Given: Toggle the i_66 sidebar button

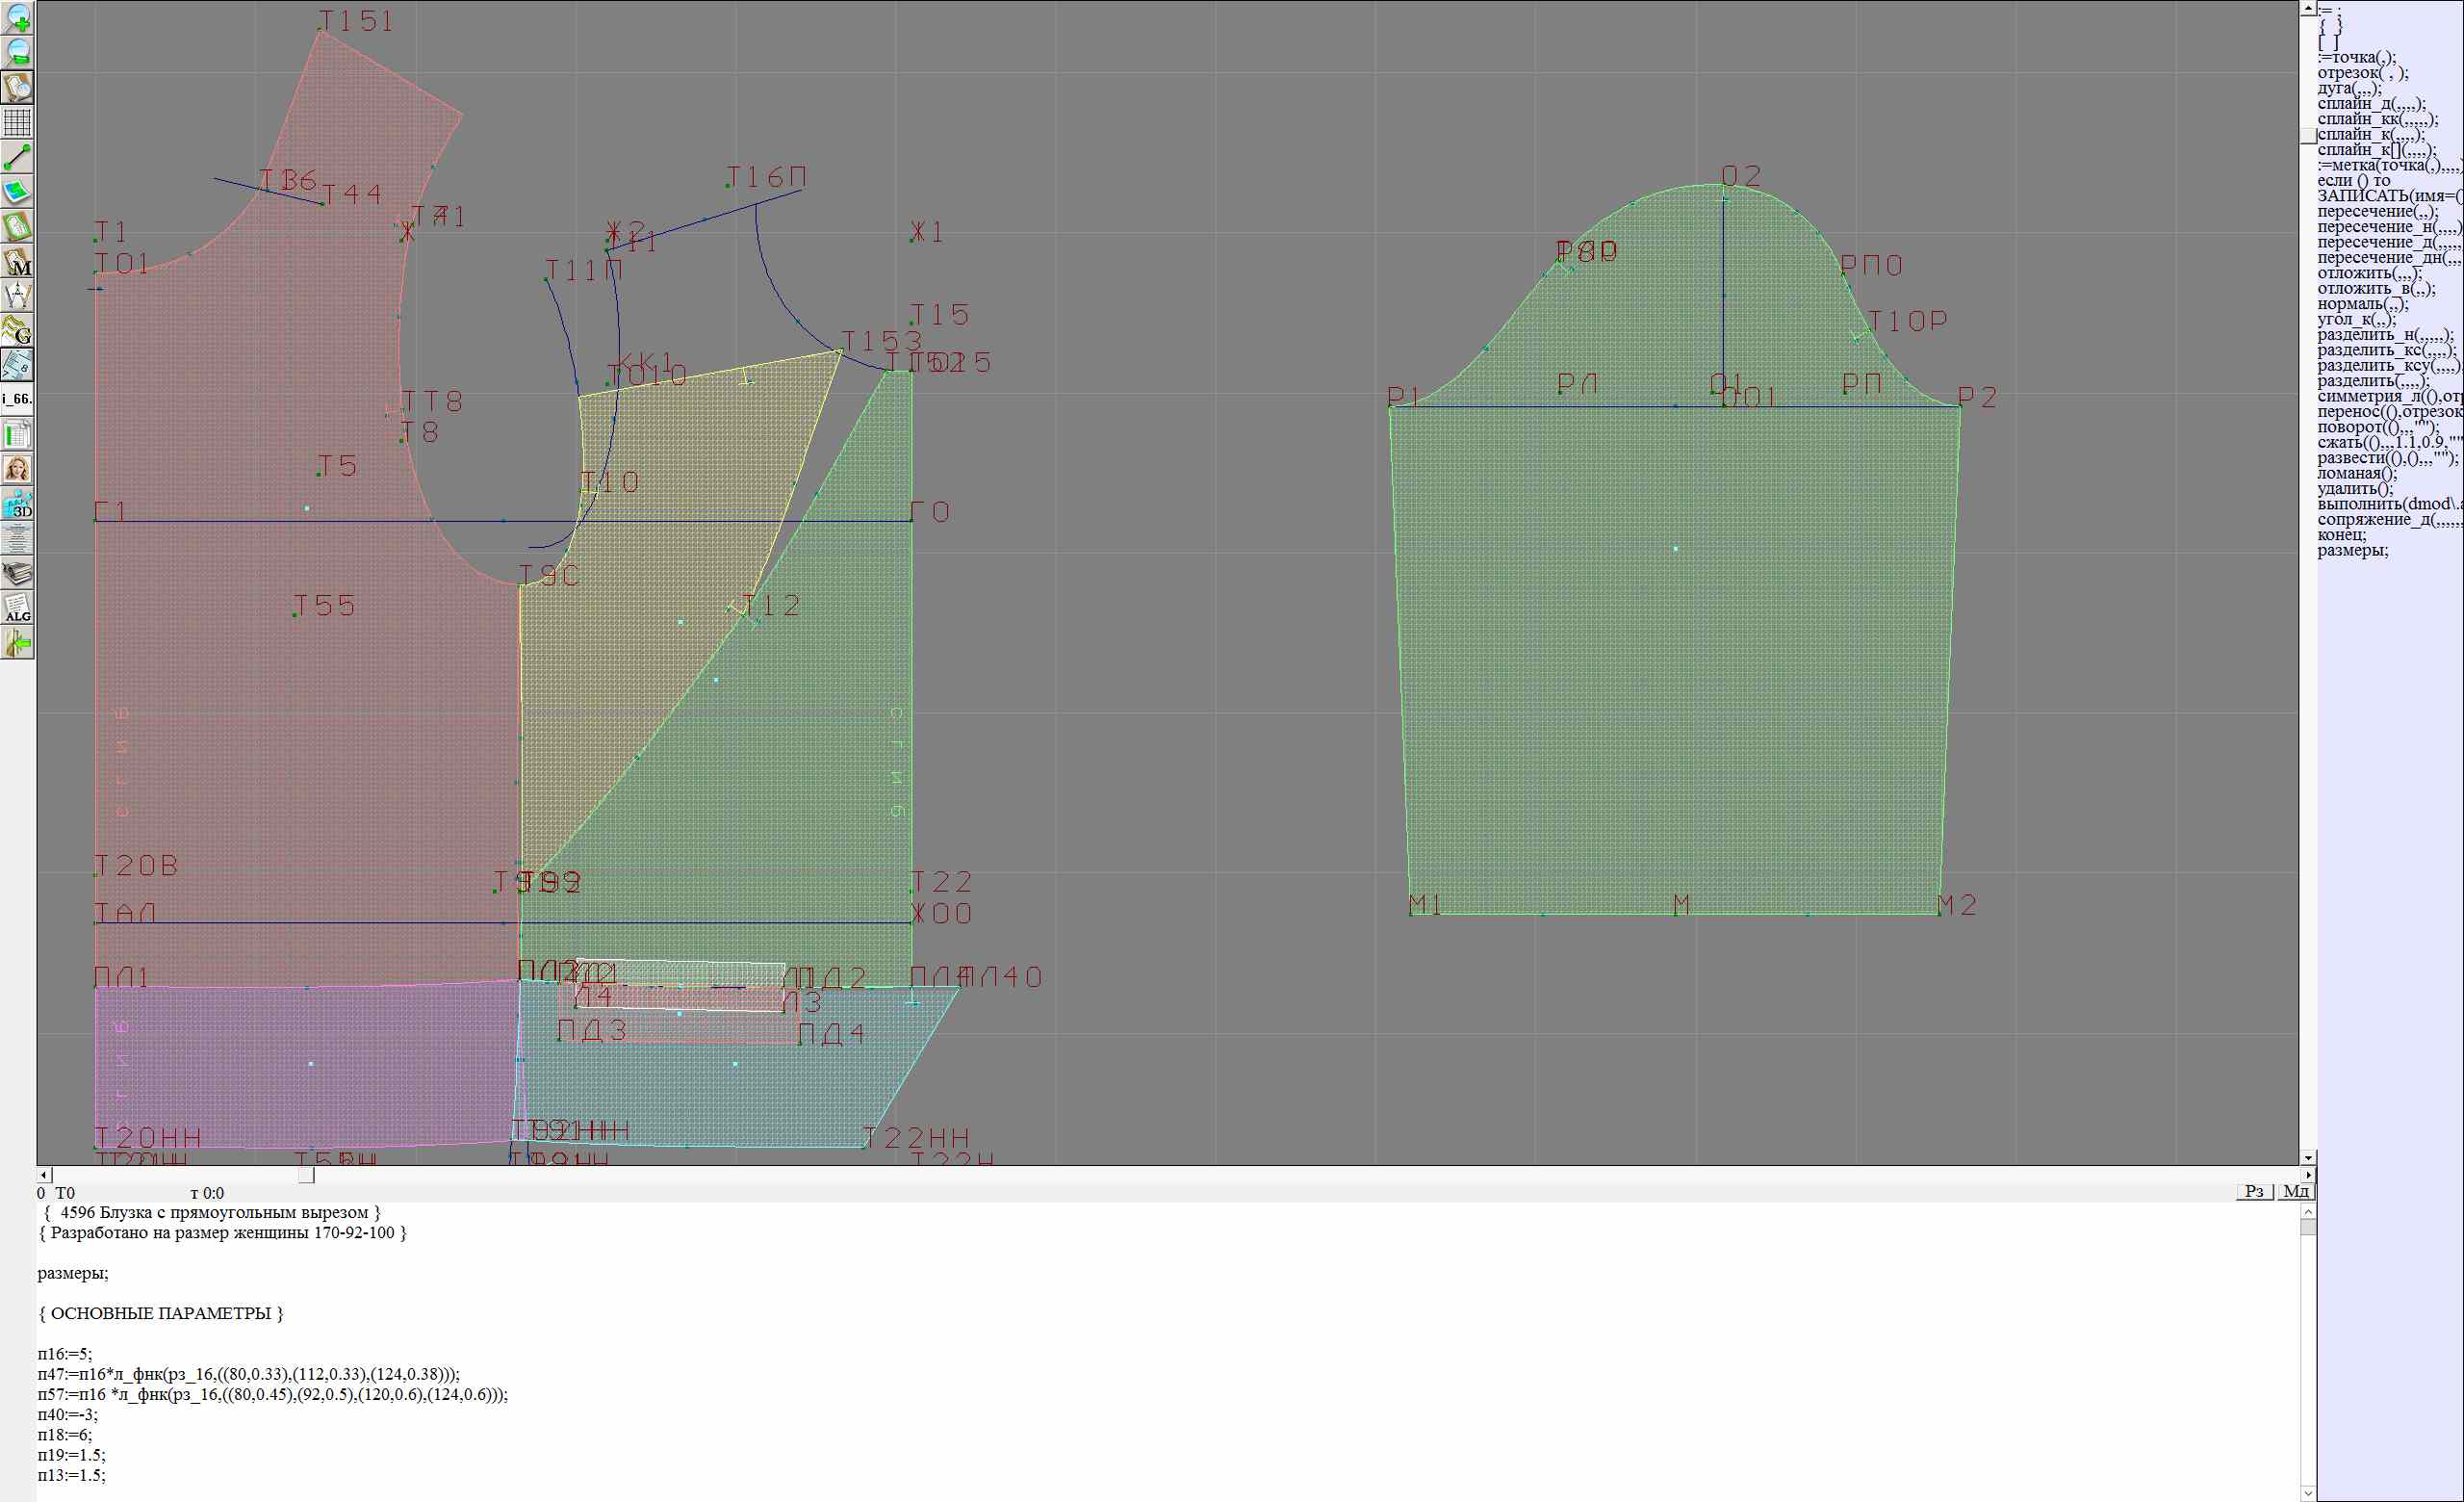Looking at the screenshot, I should click(x=18, y=399).
